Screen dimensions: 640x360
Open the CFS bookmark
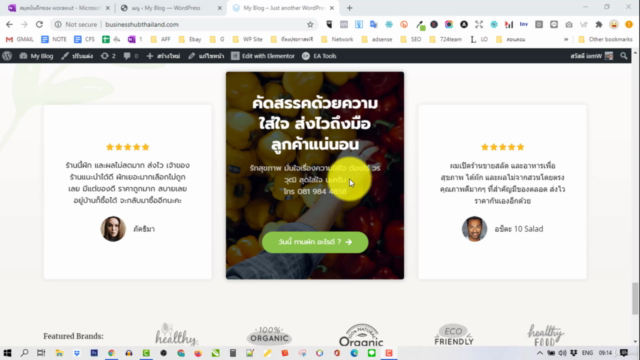(x=84, y=39)
